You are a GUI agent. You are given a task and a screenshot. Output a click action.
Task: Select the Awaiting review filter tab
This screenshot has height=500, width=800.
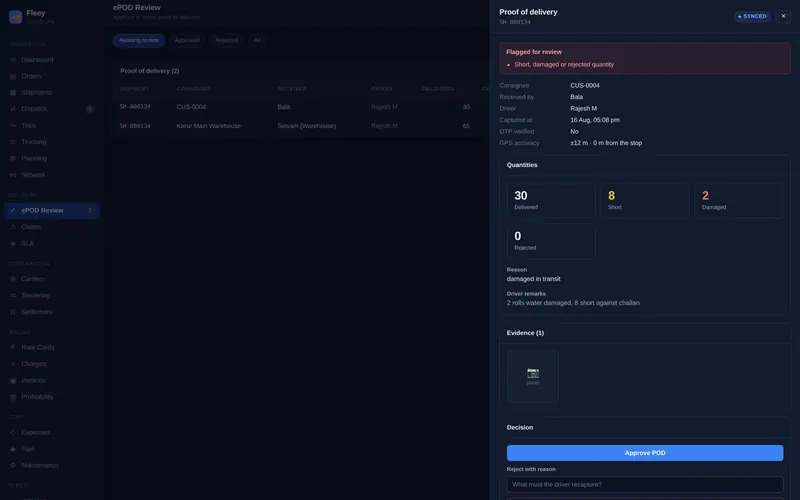tap(139, 40)
